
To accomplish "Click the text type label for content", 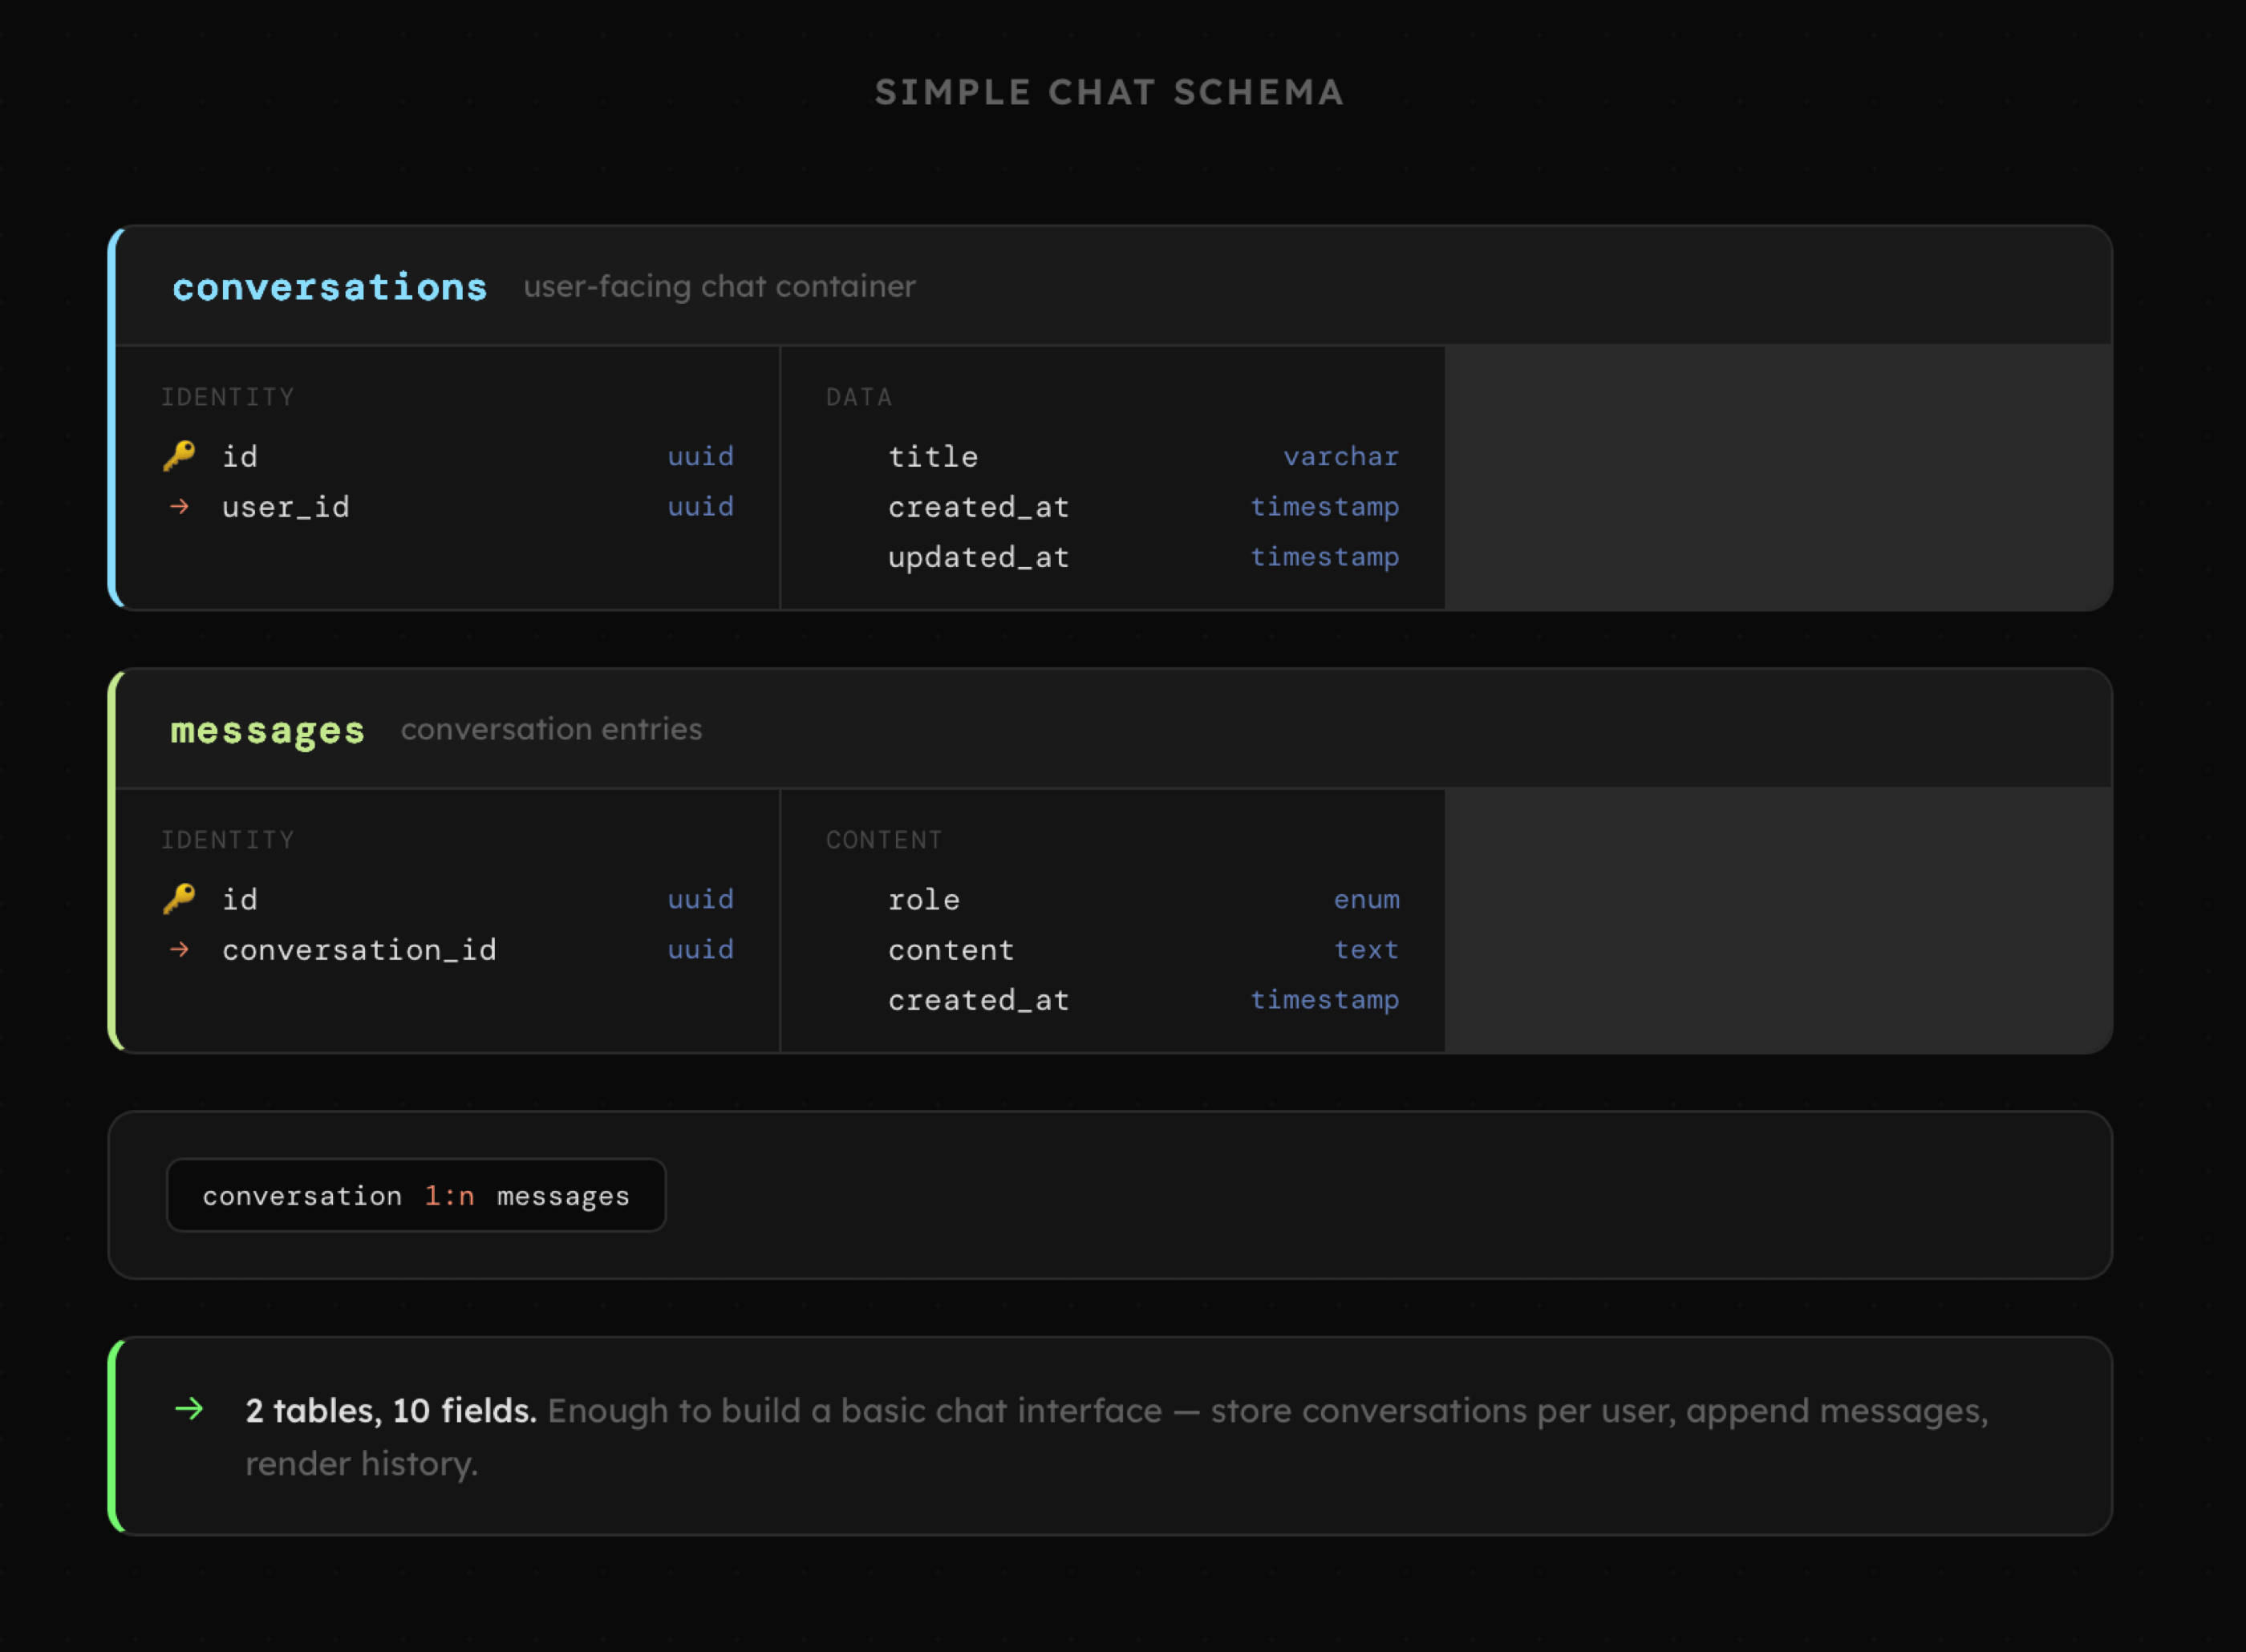I will pos(1366,950).
